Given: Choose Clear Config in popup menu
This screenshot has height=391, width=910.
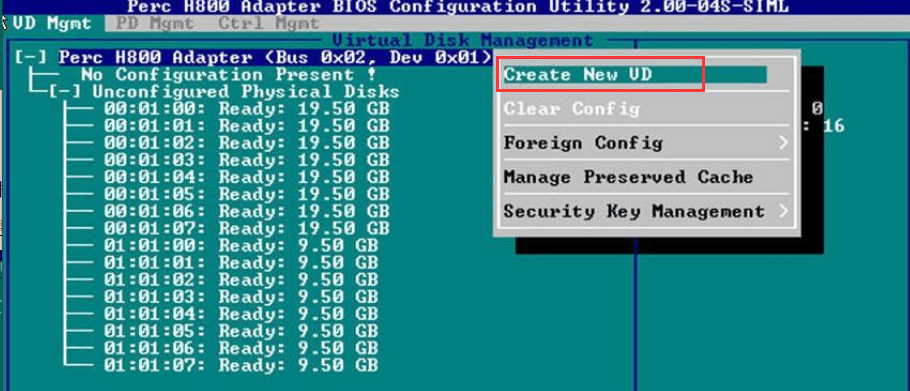Looking at the screenshot, I should tap(572, 108).
